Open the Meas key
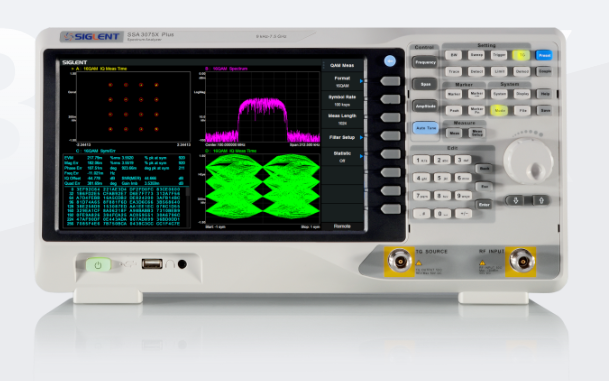The height and width of the screenshot is (381, 609). click(x=454, y=133)
